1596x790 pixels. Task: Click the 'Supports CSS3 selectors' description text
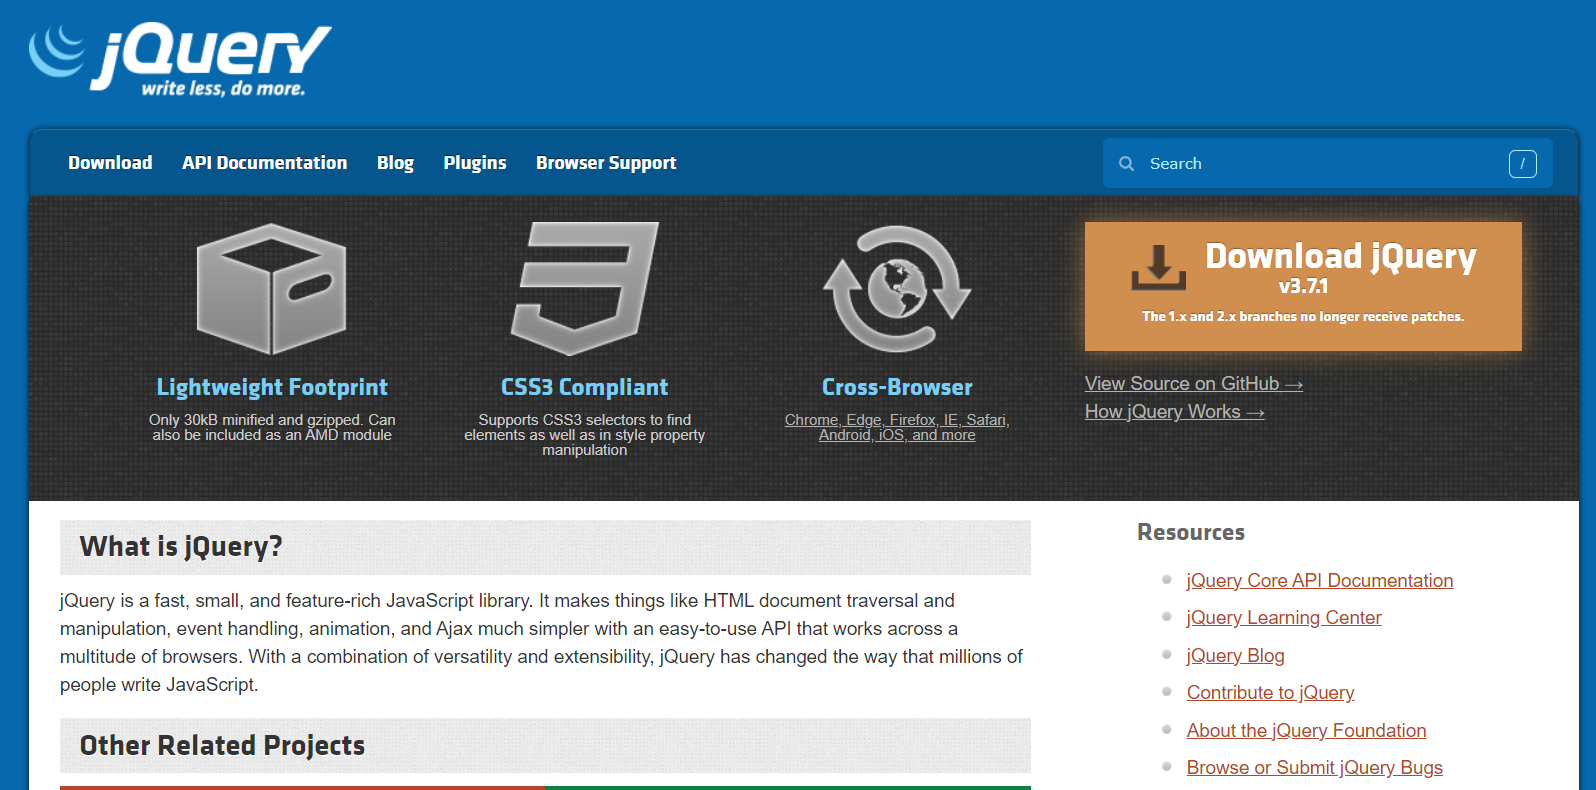pos(585,435)
